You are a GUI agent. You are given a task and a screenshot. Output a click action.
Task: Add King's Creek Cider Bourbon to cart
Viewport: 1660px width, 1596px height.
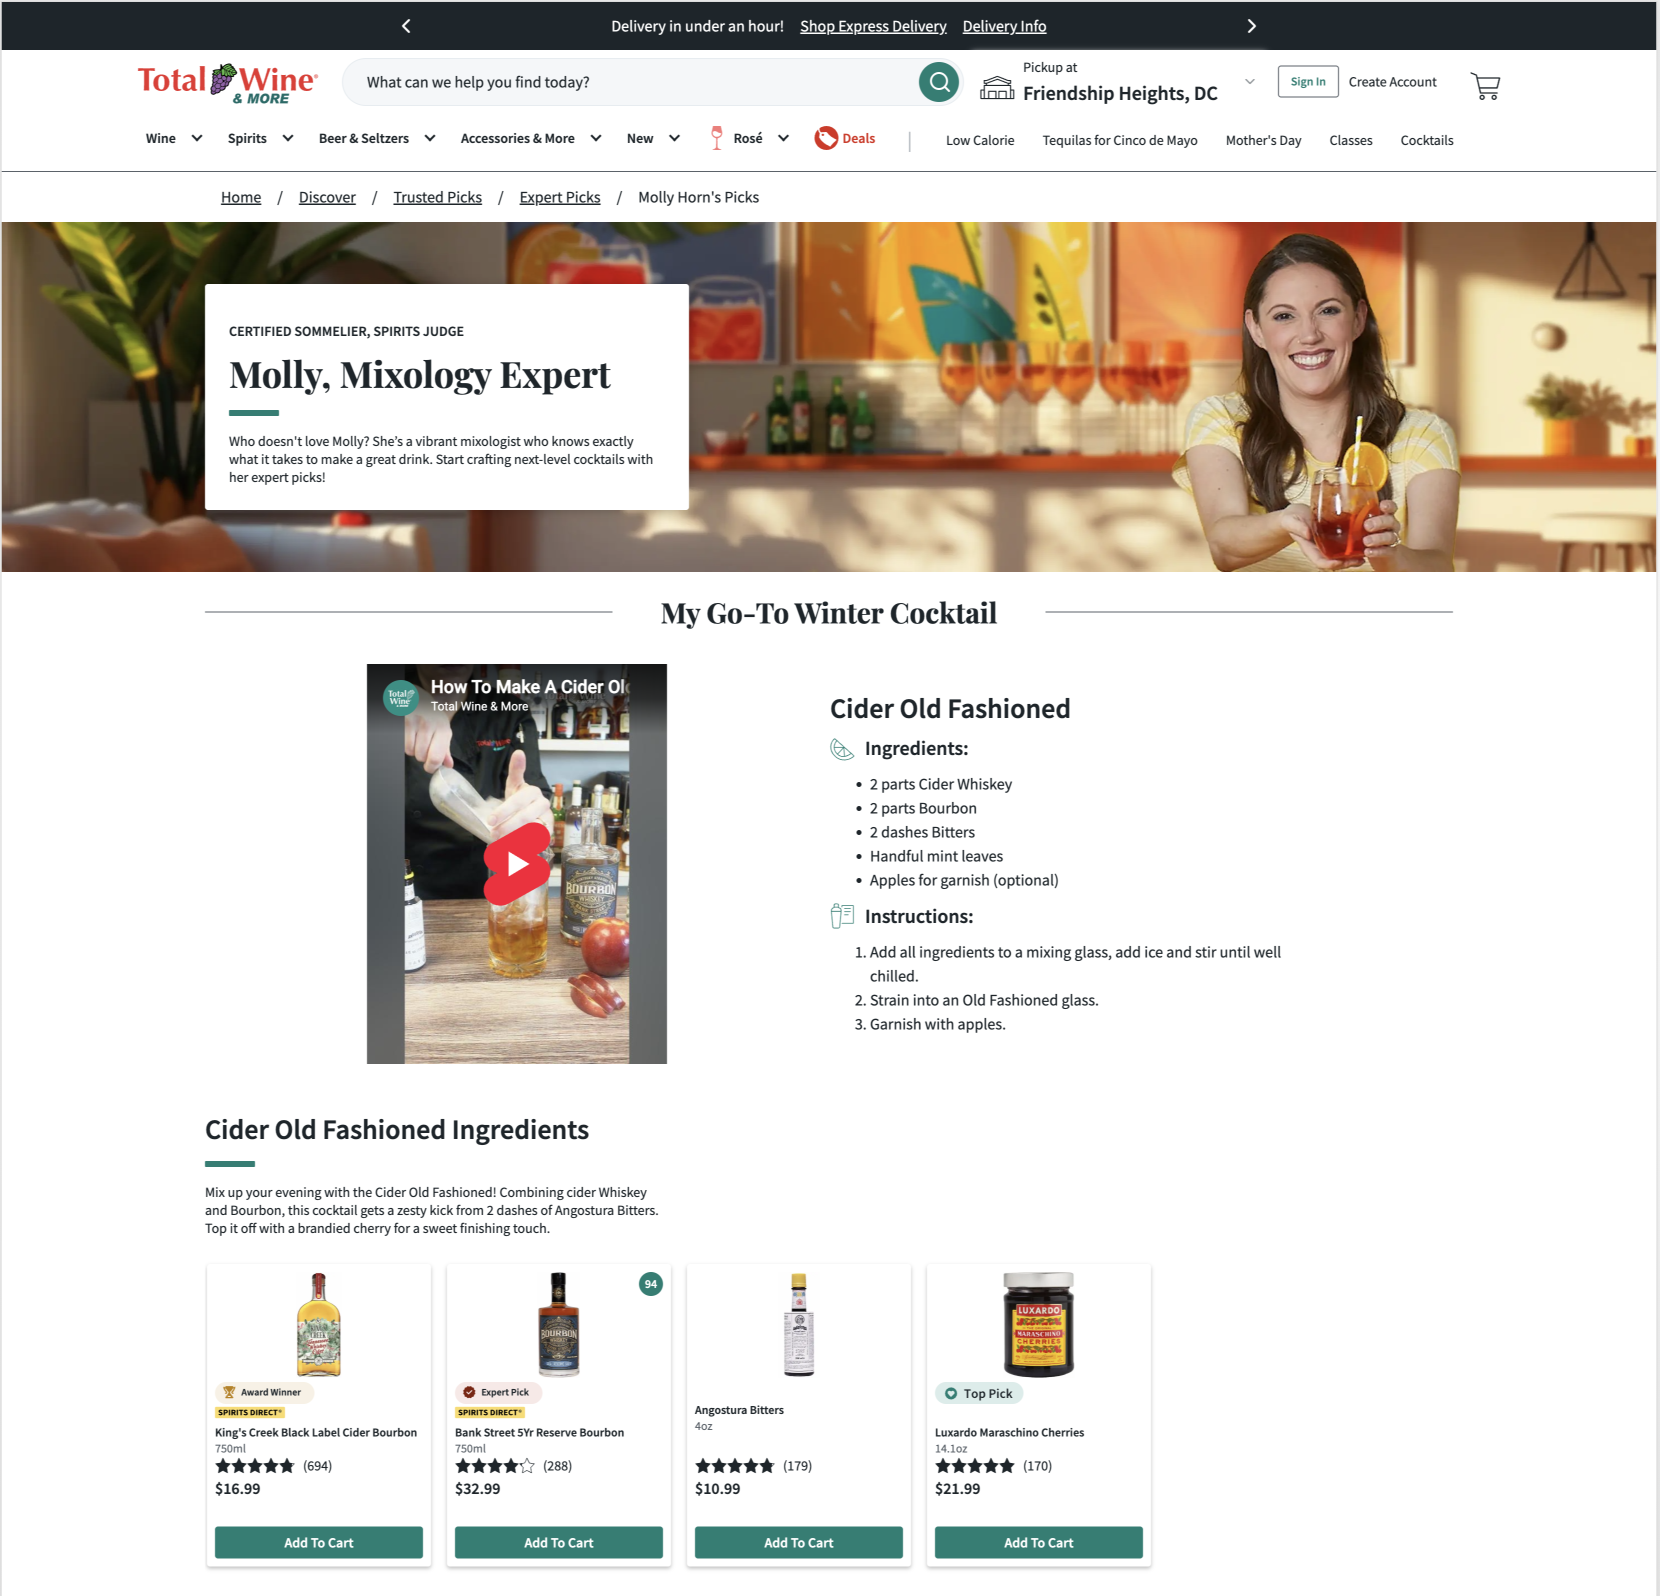(319, 1542)
